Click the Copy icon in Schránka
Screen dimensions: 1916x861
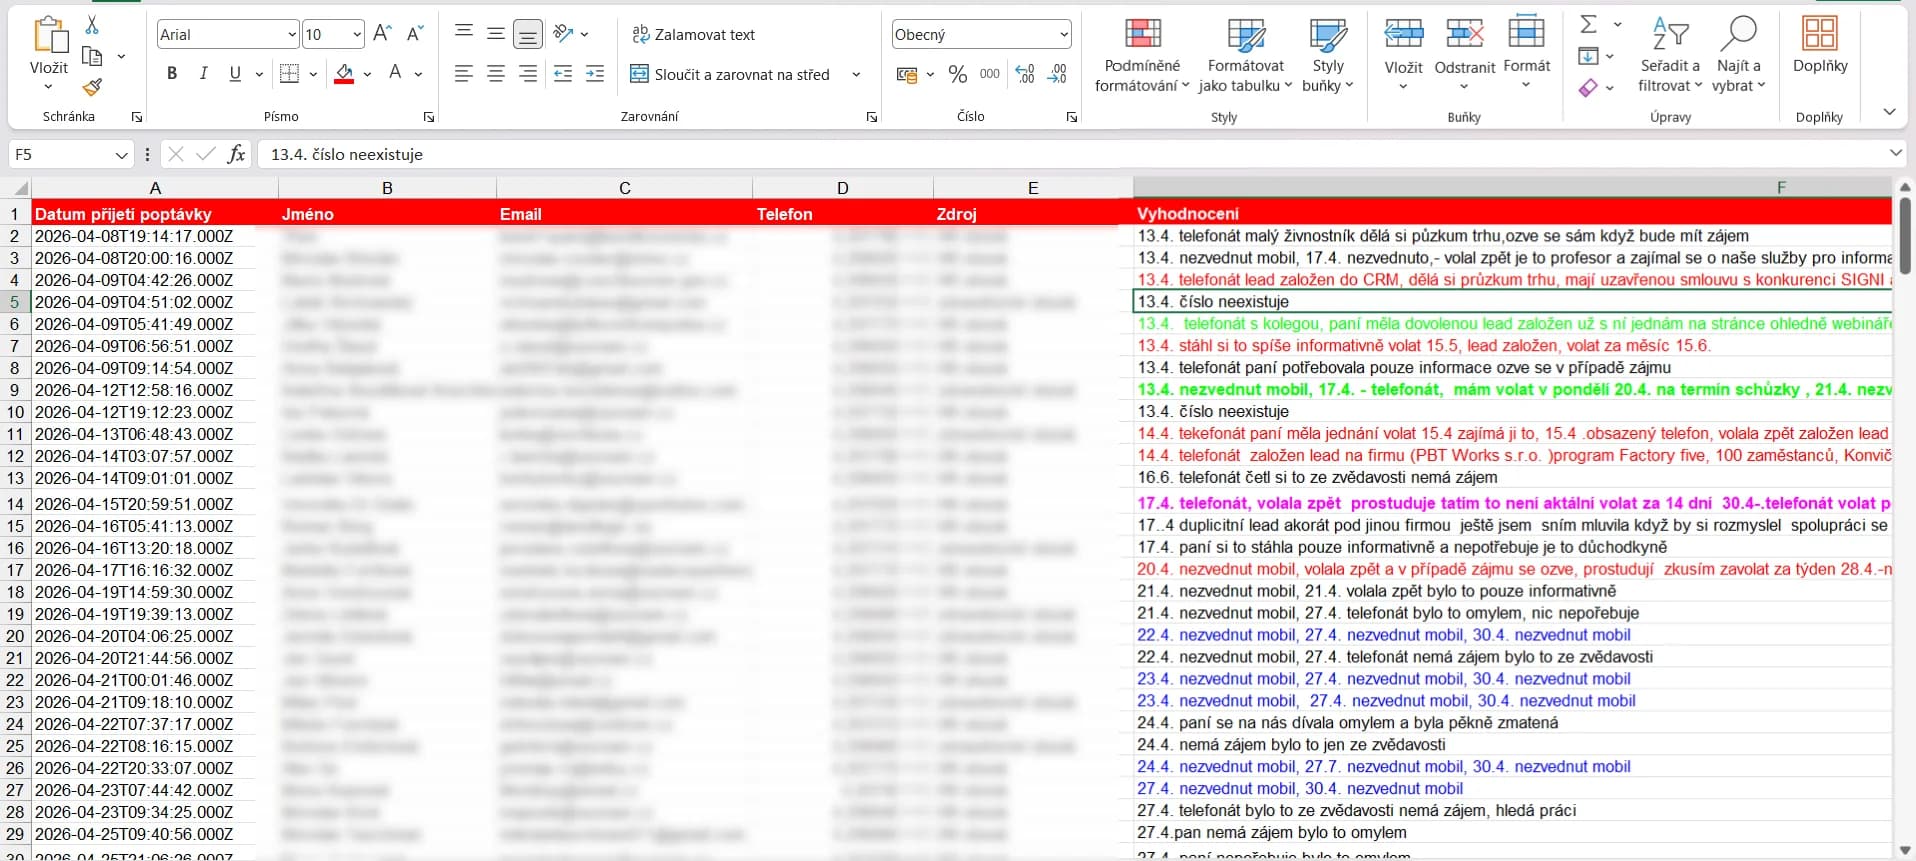[x=93, y=56]
